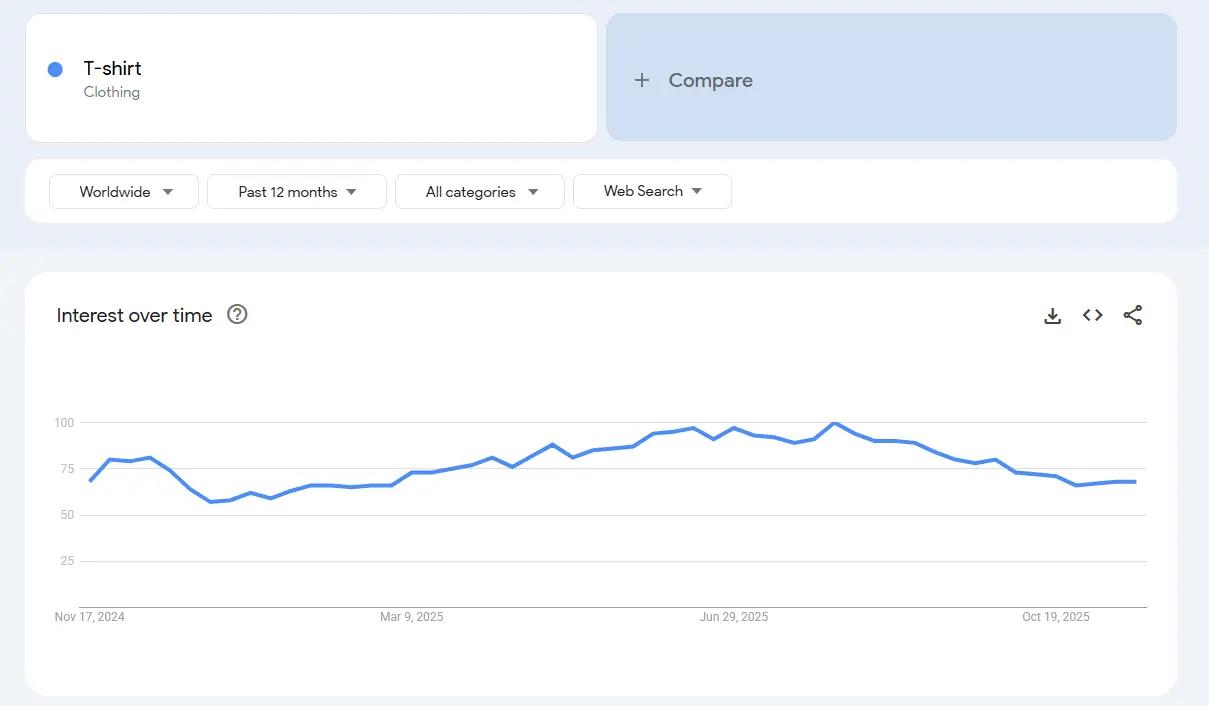Image resolution: width=1209 pixels, height=706 pixels.
Task: Open the Web Search type dropdown
Action: click(x=652, y=191)
